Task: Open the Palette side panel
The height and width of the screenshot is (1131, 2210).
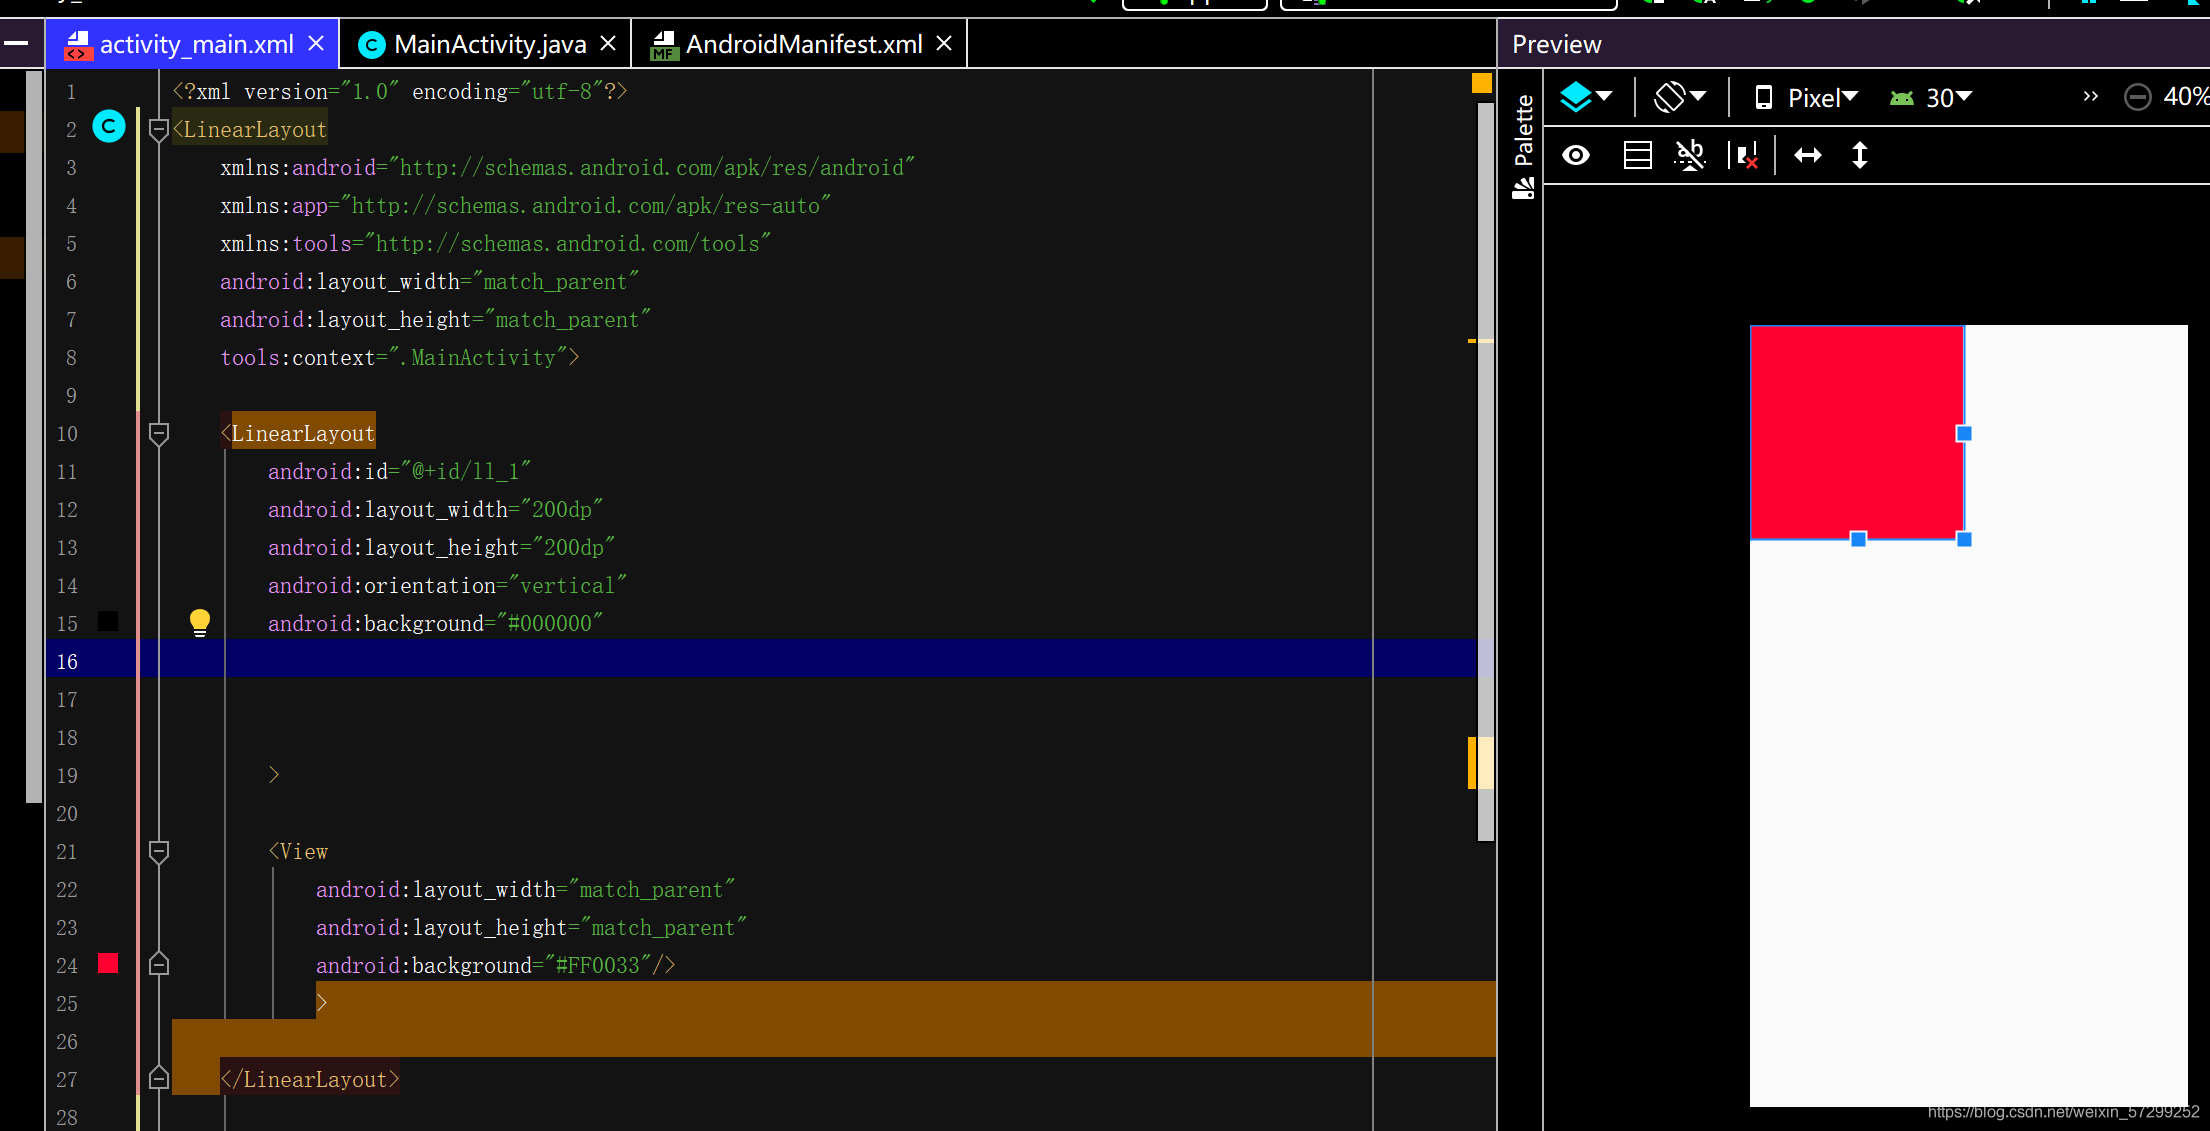Action: click(x=1523, y=146)
